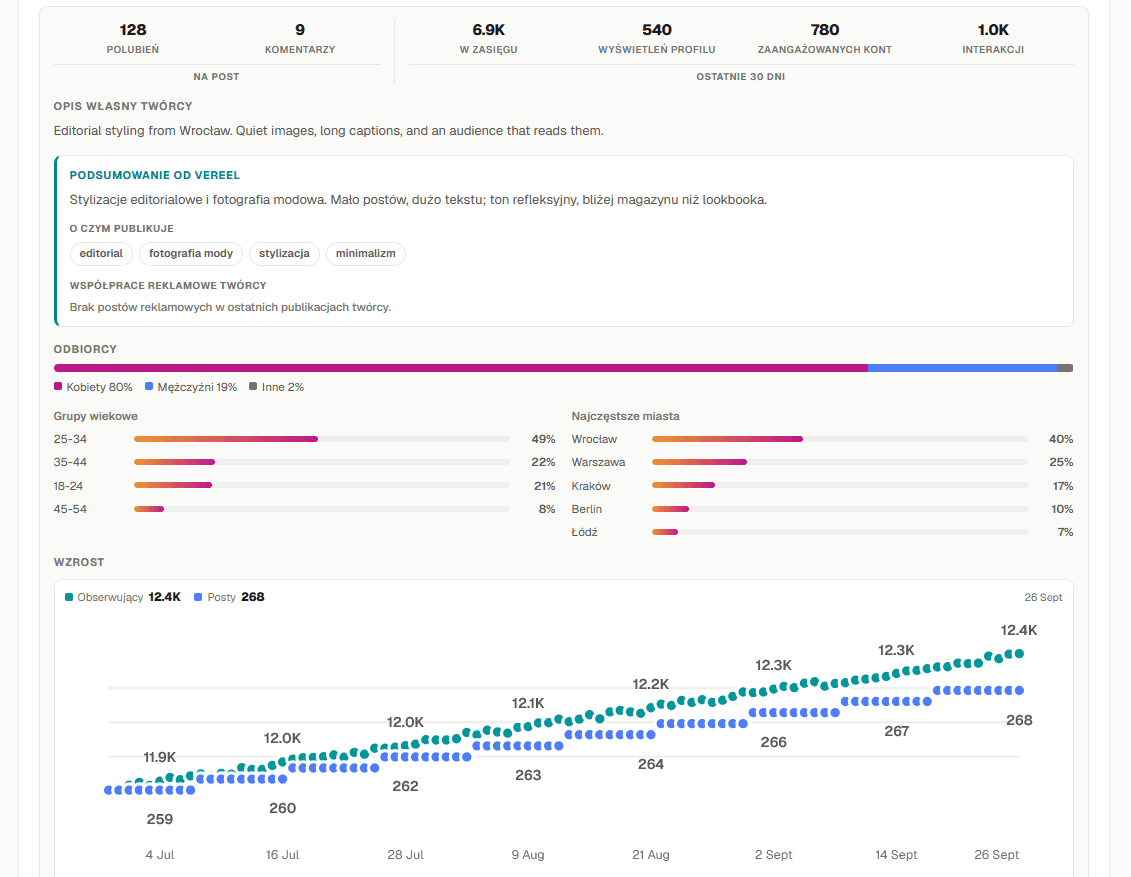Click the '9 Aug' axis date
This screenshot has width=1131, height=877.
(x=528, y=855)
